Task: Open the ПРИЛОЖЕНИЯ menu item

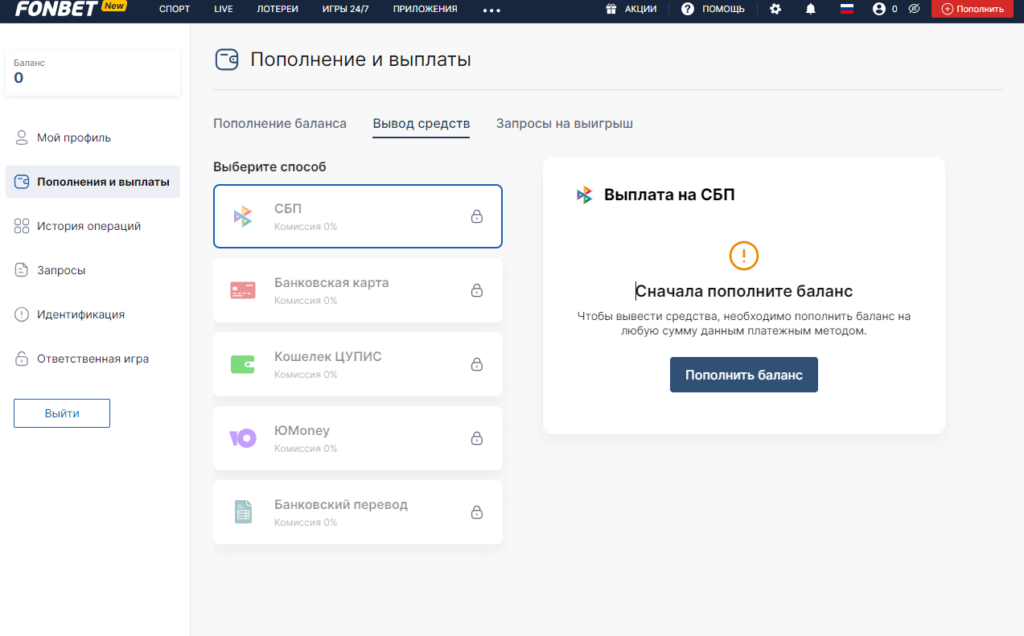Action: pos(425,9)
